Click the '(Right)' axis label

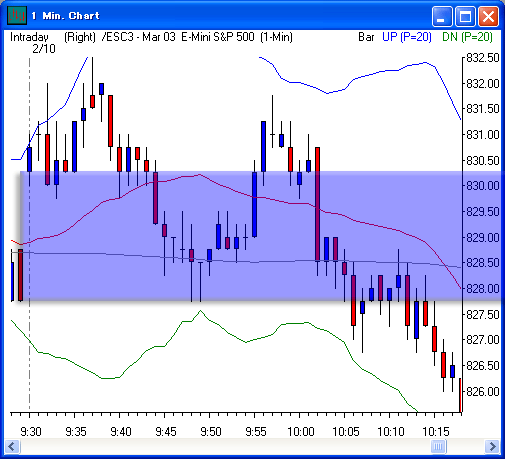80,37
